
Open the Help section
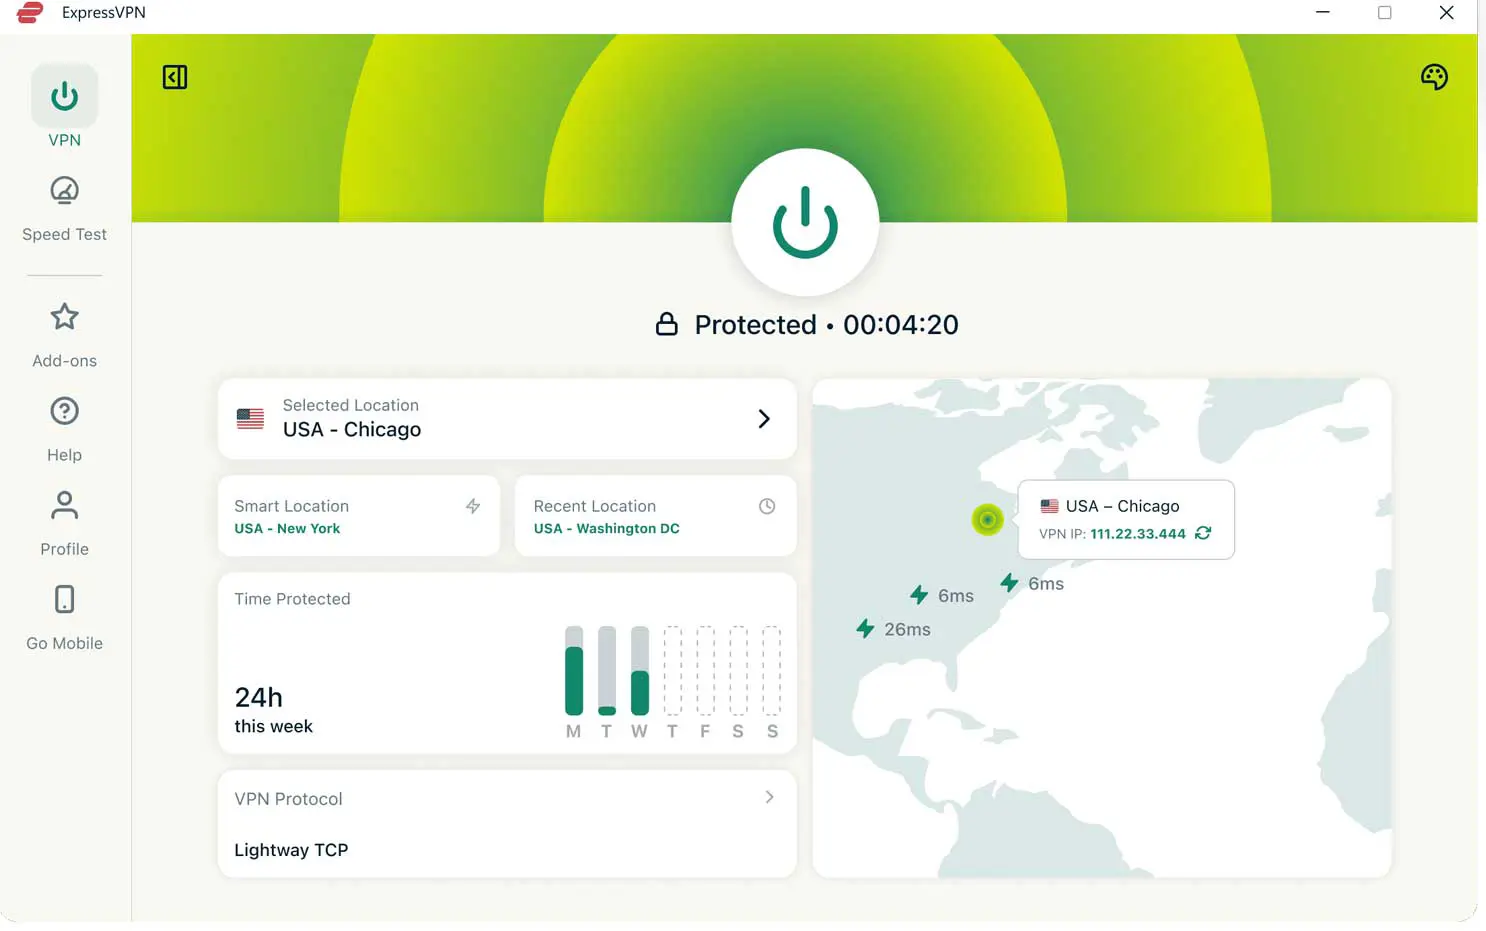(64, 430)
